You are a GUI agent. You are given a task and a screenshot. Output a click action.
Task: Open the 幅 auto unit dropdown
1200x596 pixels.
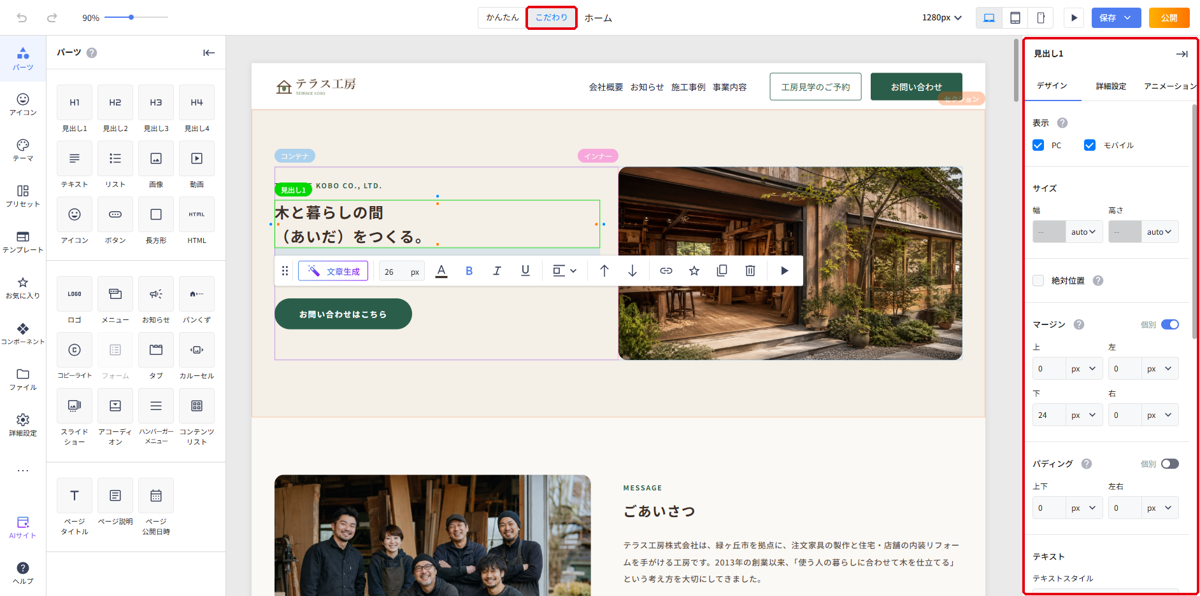pos(1084,232)
